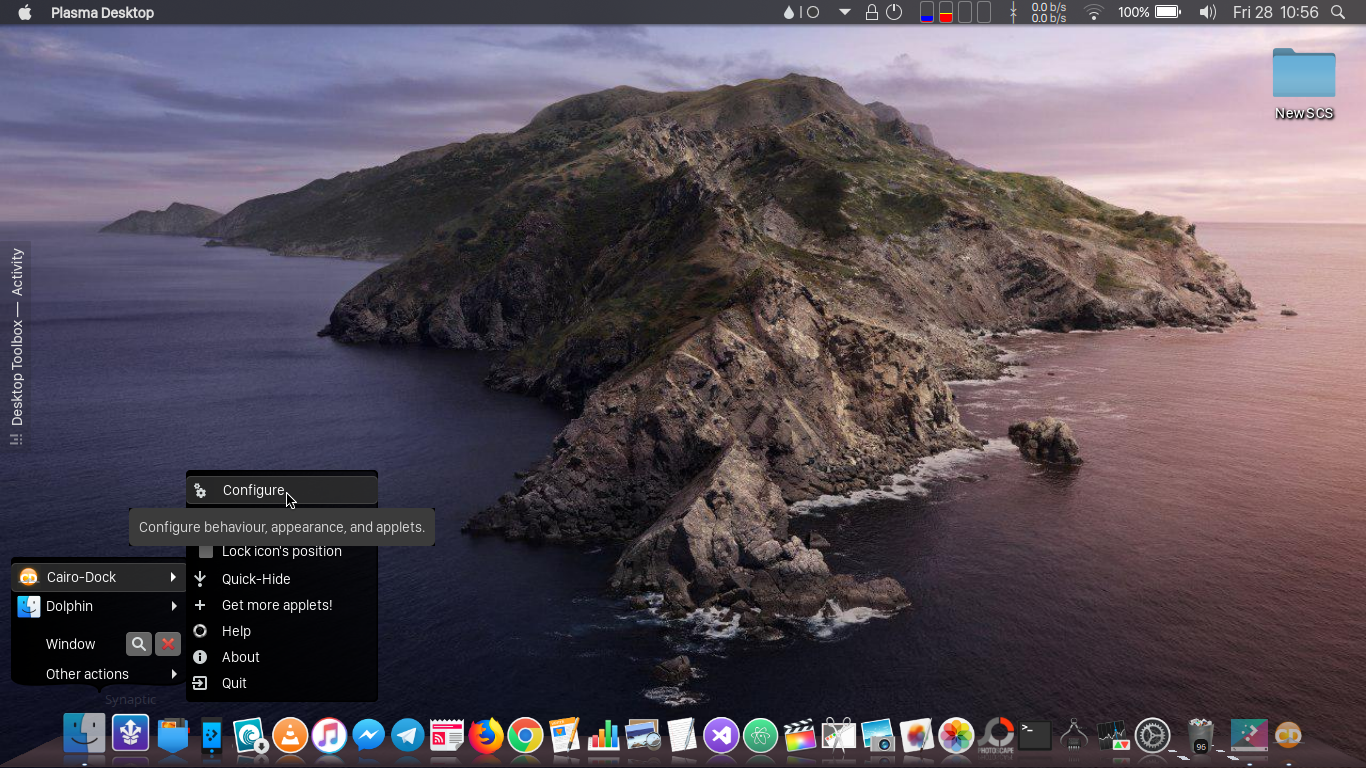Click the 0.0 b/s network speed monitor
This screenshot has height=768, width=1366.
pos(1048,13)
